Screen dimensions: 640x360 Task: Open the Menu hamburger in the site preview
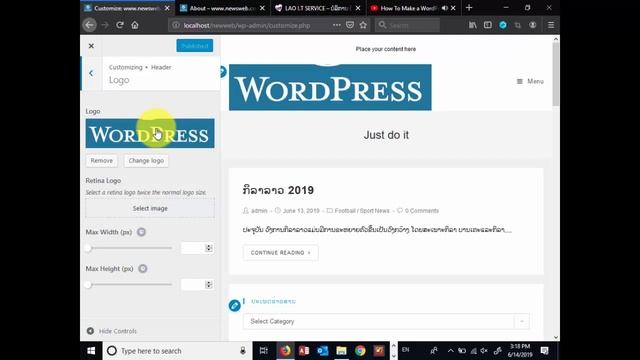coord(530,81)
